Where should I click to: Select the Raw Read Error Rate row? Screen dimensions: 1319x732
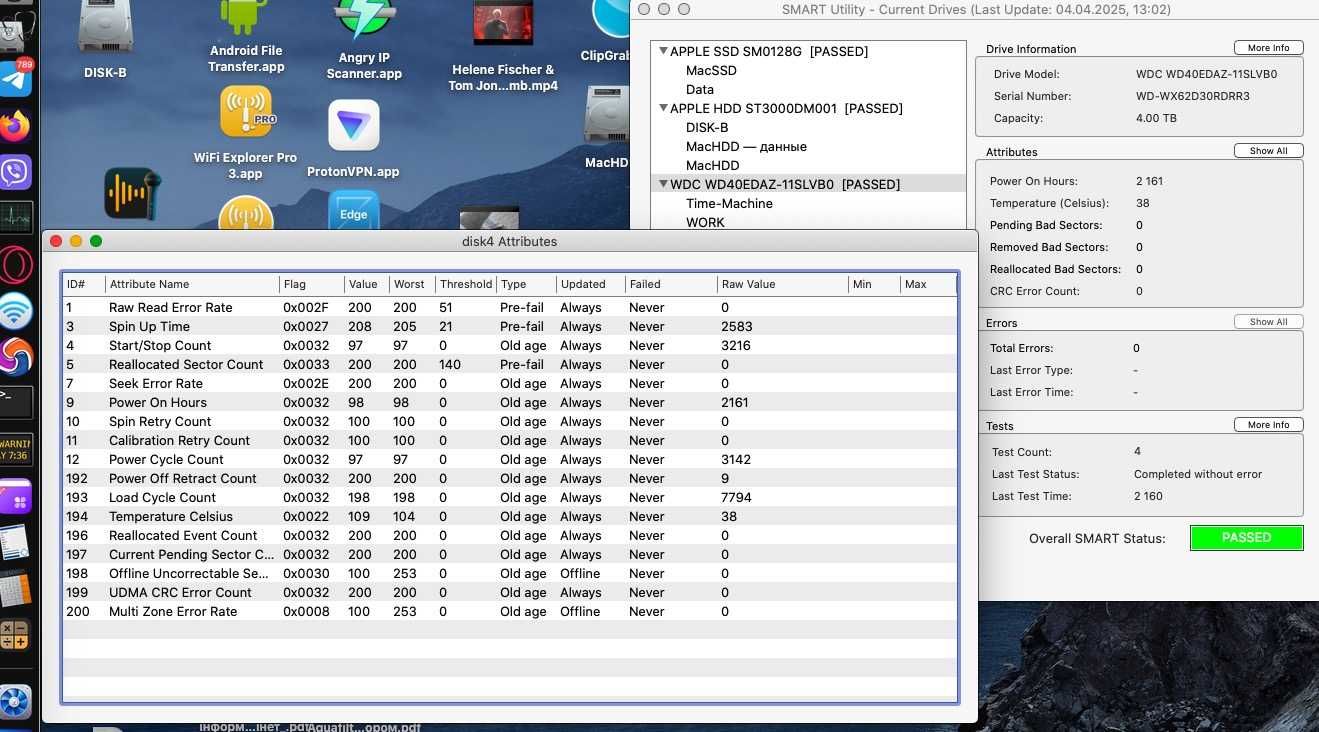(x=510, y=307)
